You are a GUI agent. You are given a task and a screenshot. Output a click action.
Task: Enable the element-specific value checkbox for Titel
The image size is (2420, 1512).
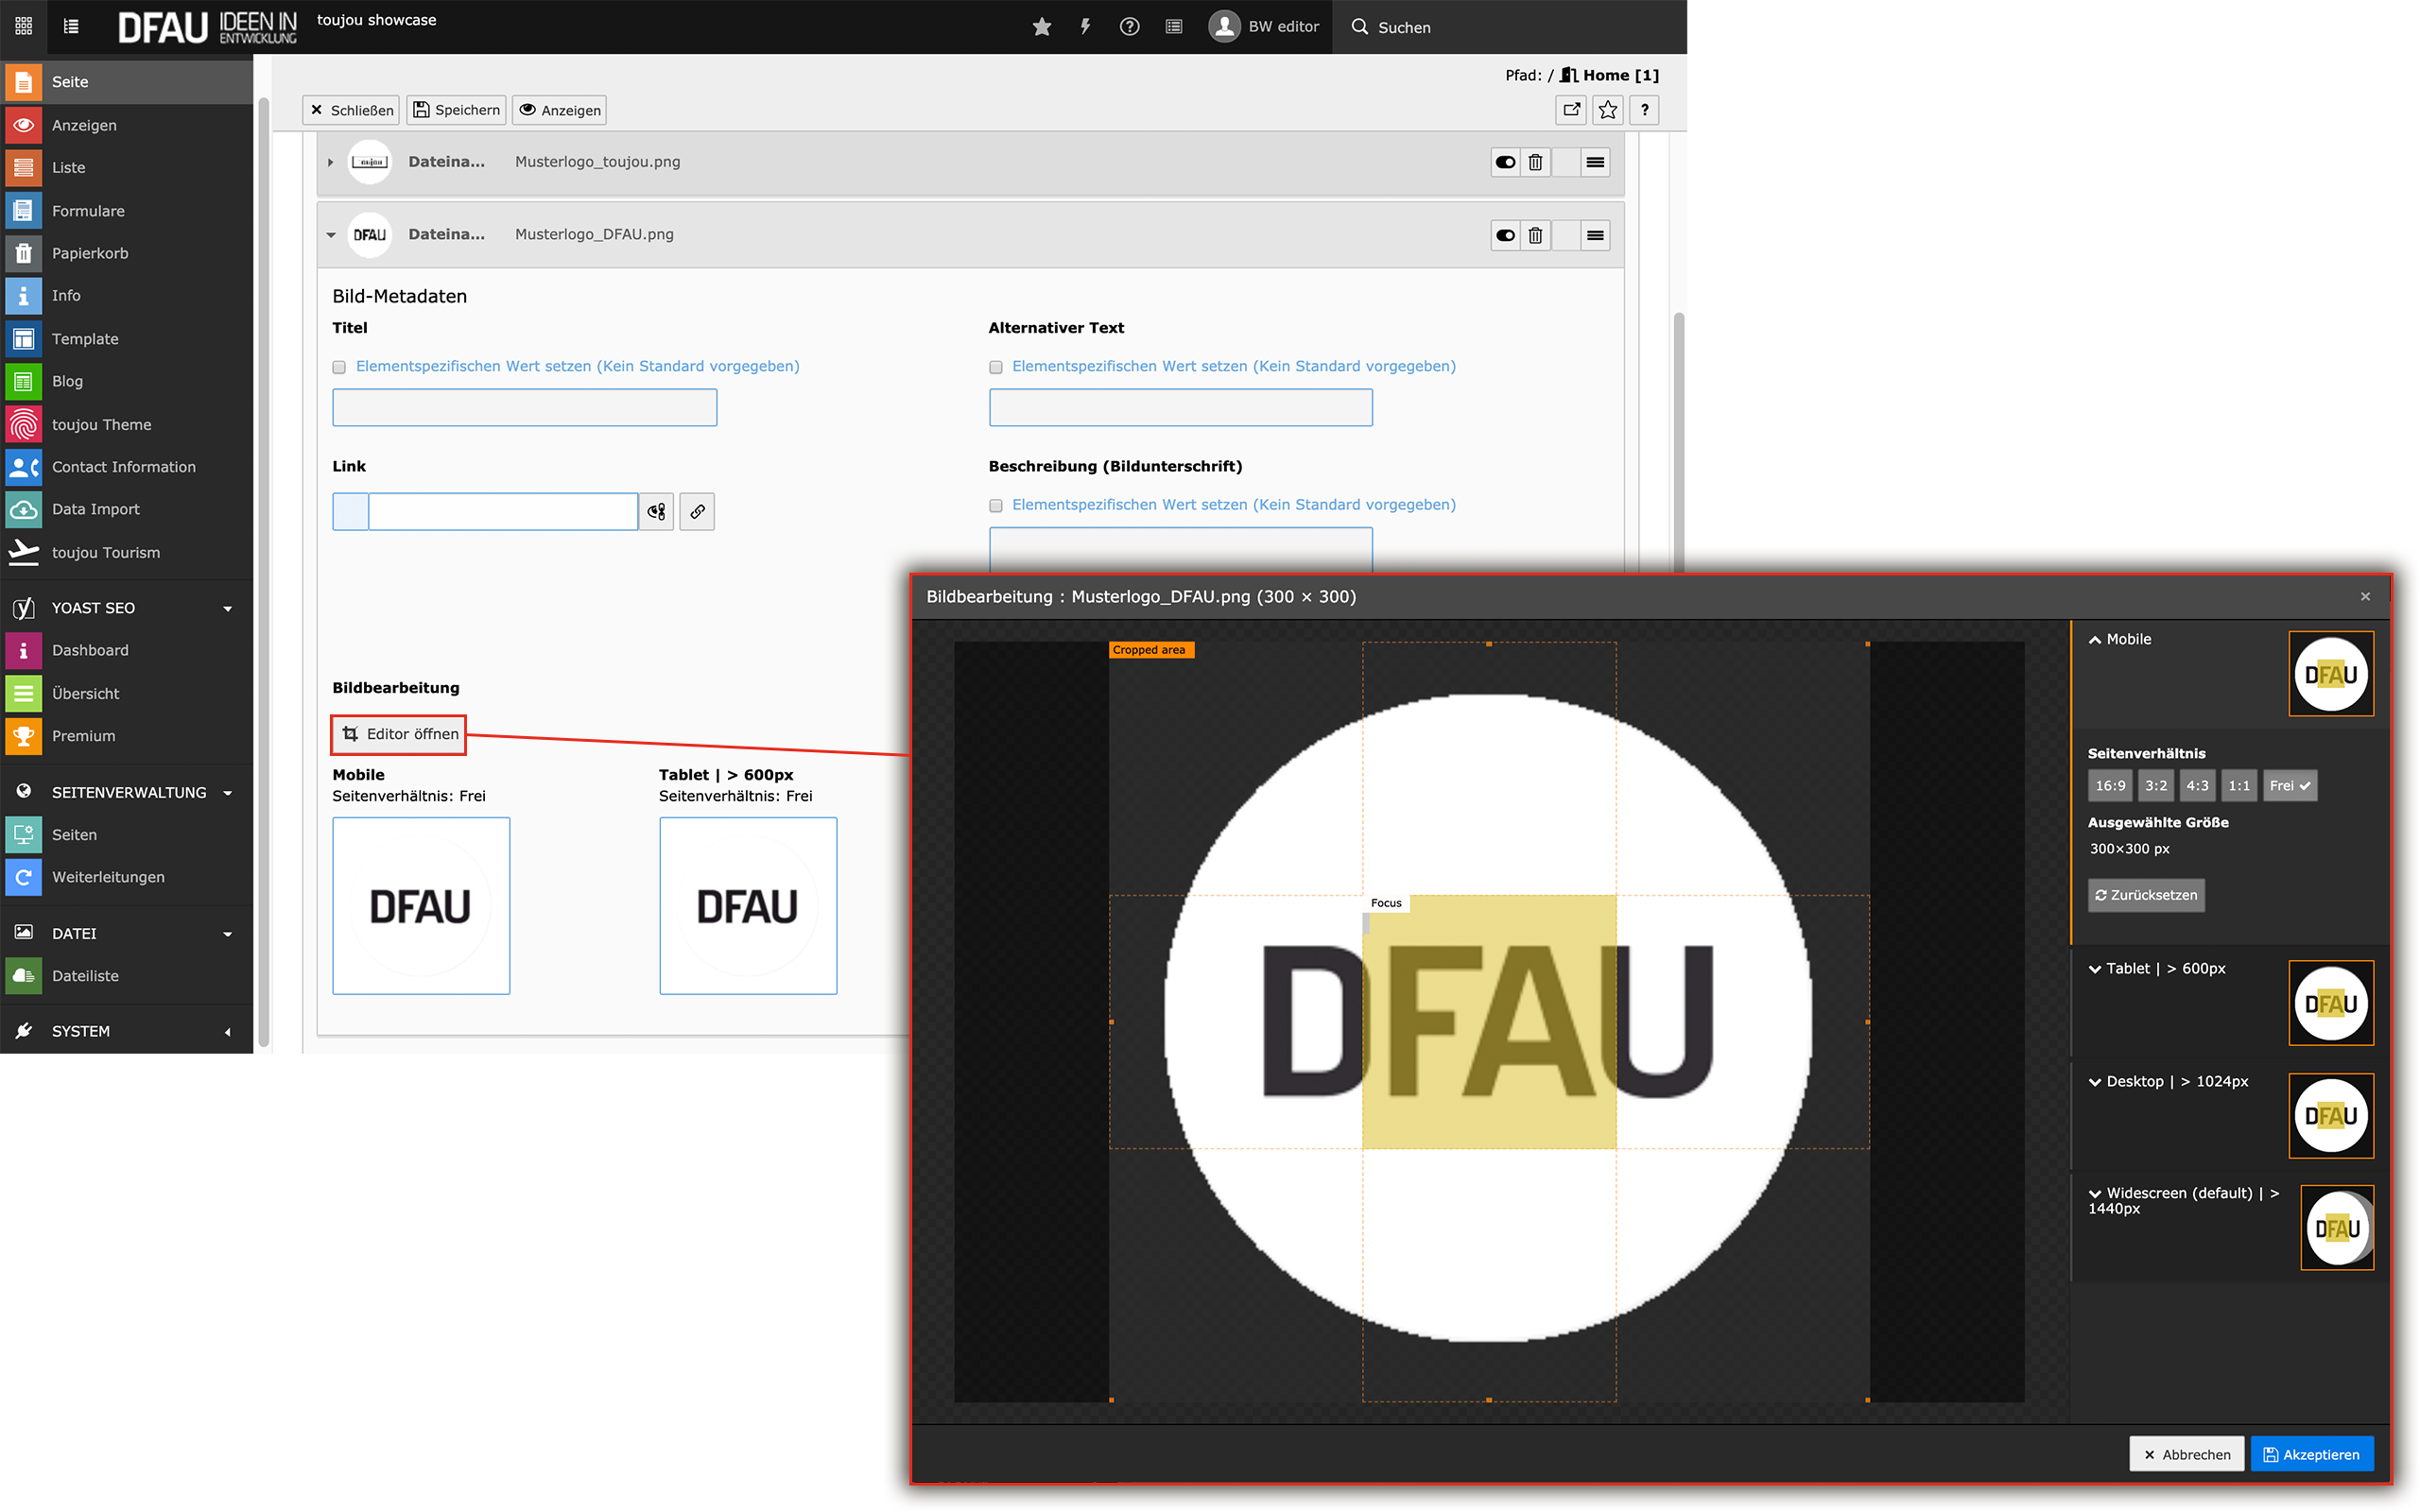(x=339, y=368)
